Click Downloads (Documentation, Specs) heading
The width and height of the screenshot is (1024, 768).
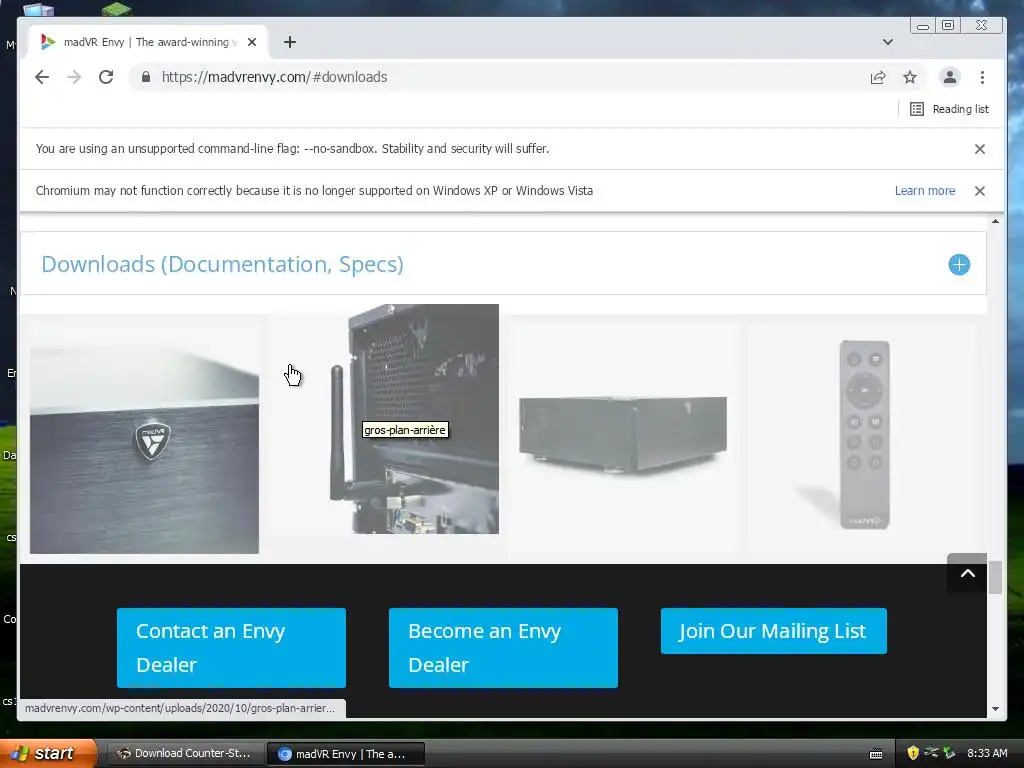pos(223,264)
